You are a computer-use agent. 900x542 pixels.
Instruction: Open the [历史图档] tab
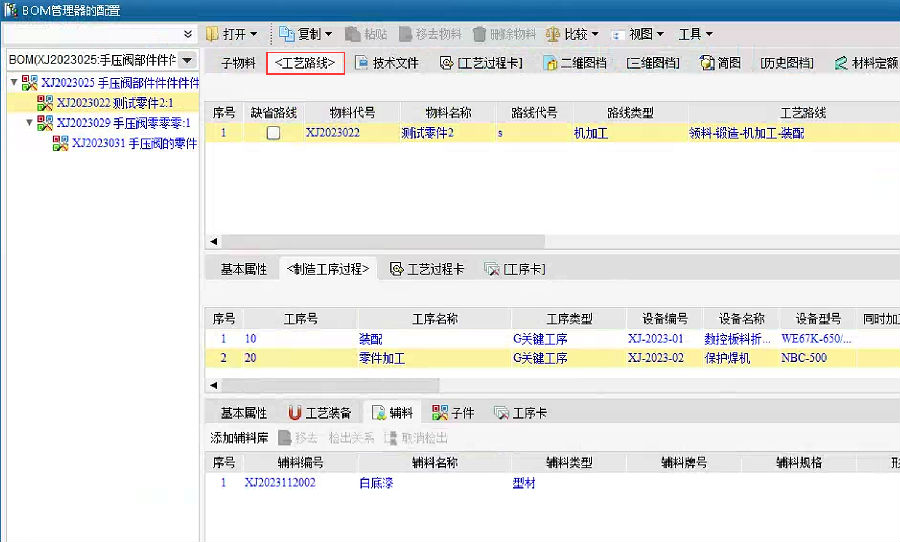(x=787, y=63)
